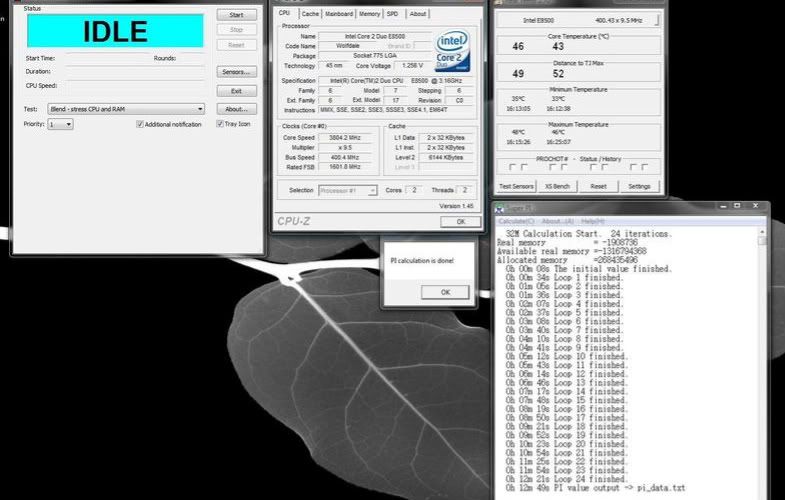The height and width of the screenshot is (500, 785).
Task: Click the XS Bench button
Action: pos(557,186)
